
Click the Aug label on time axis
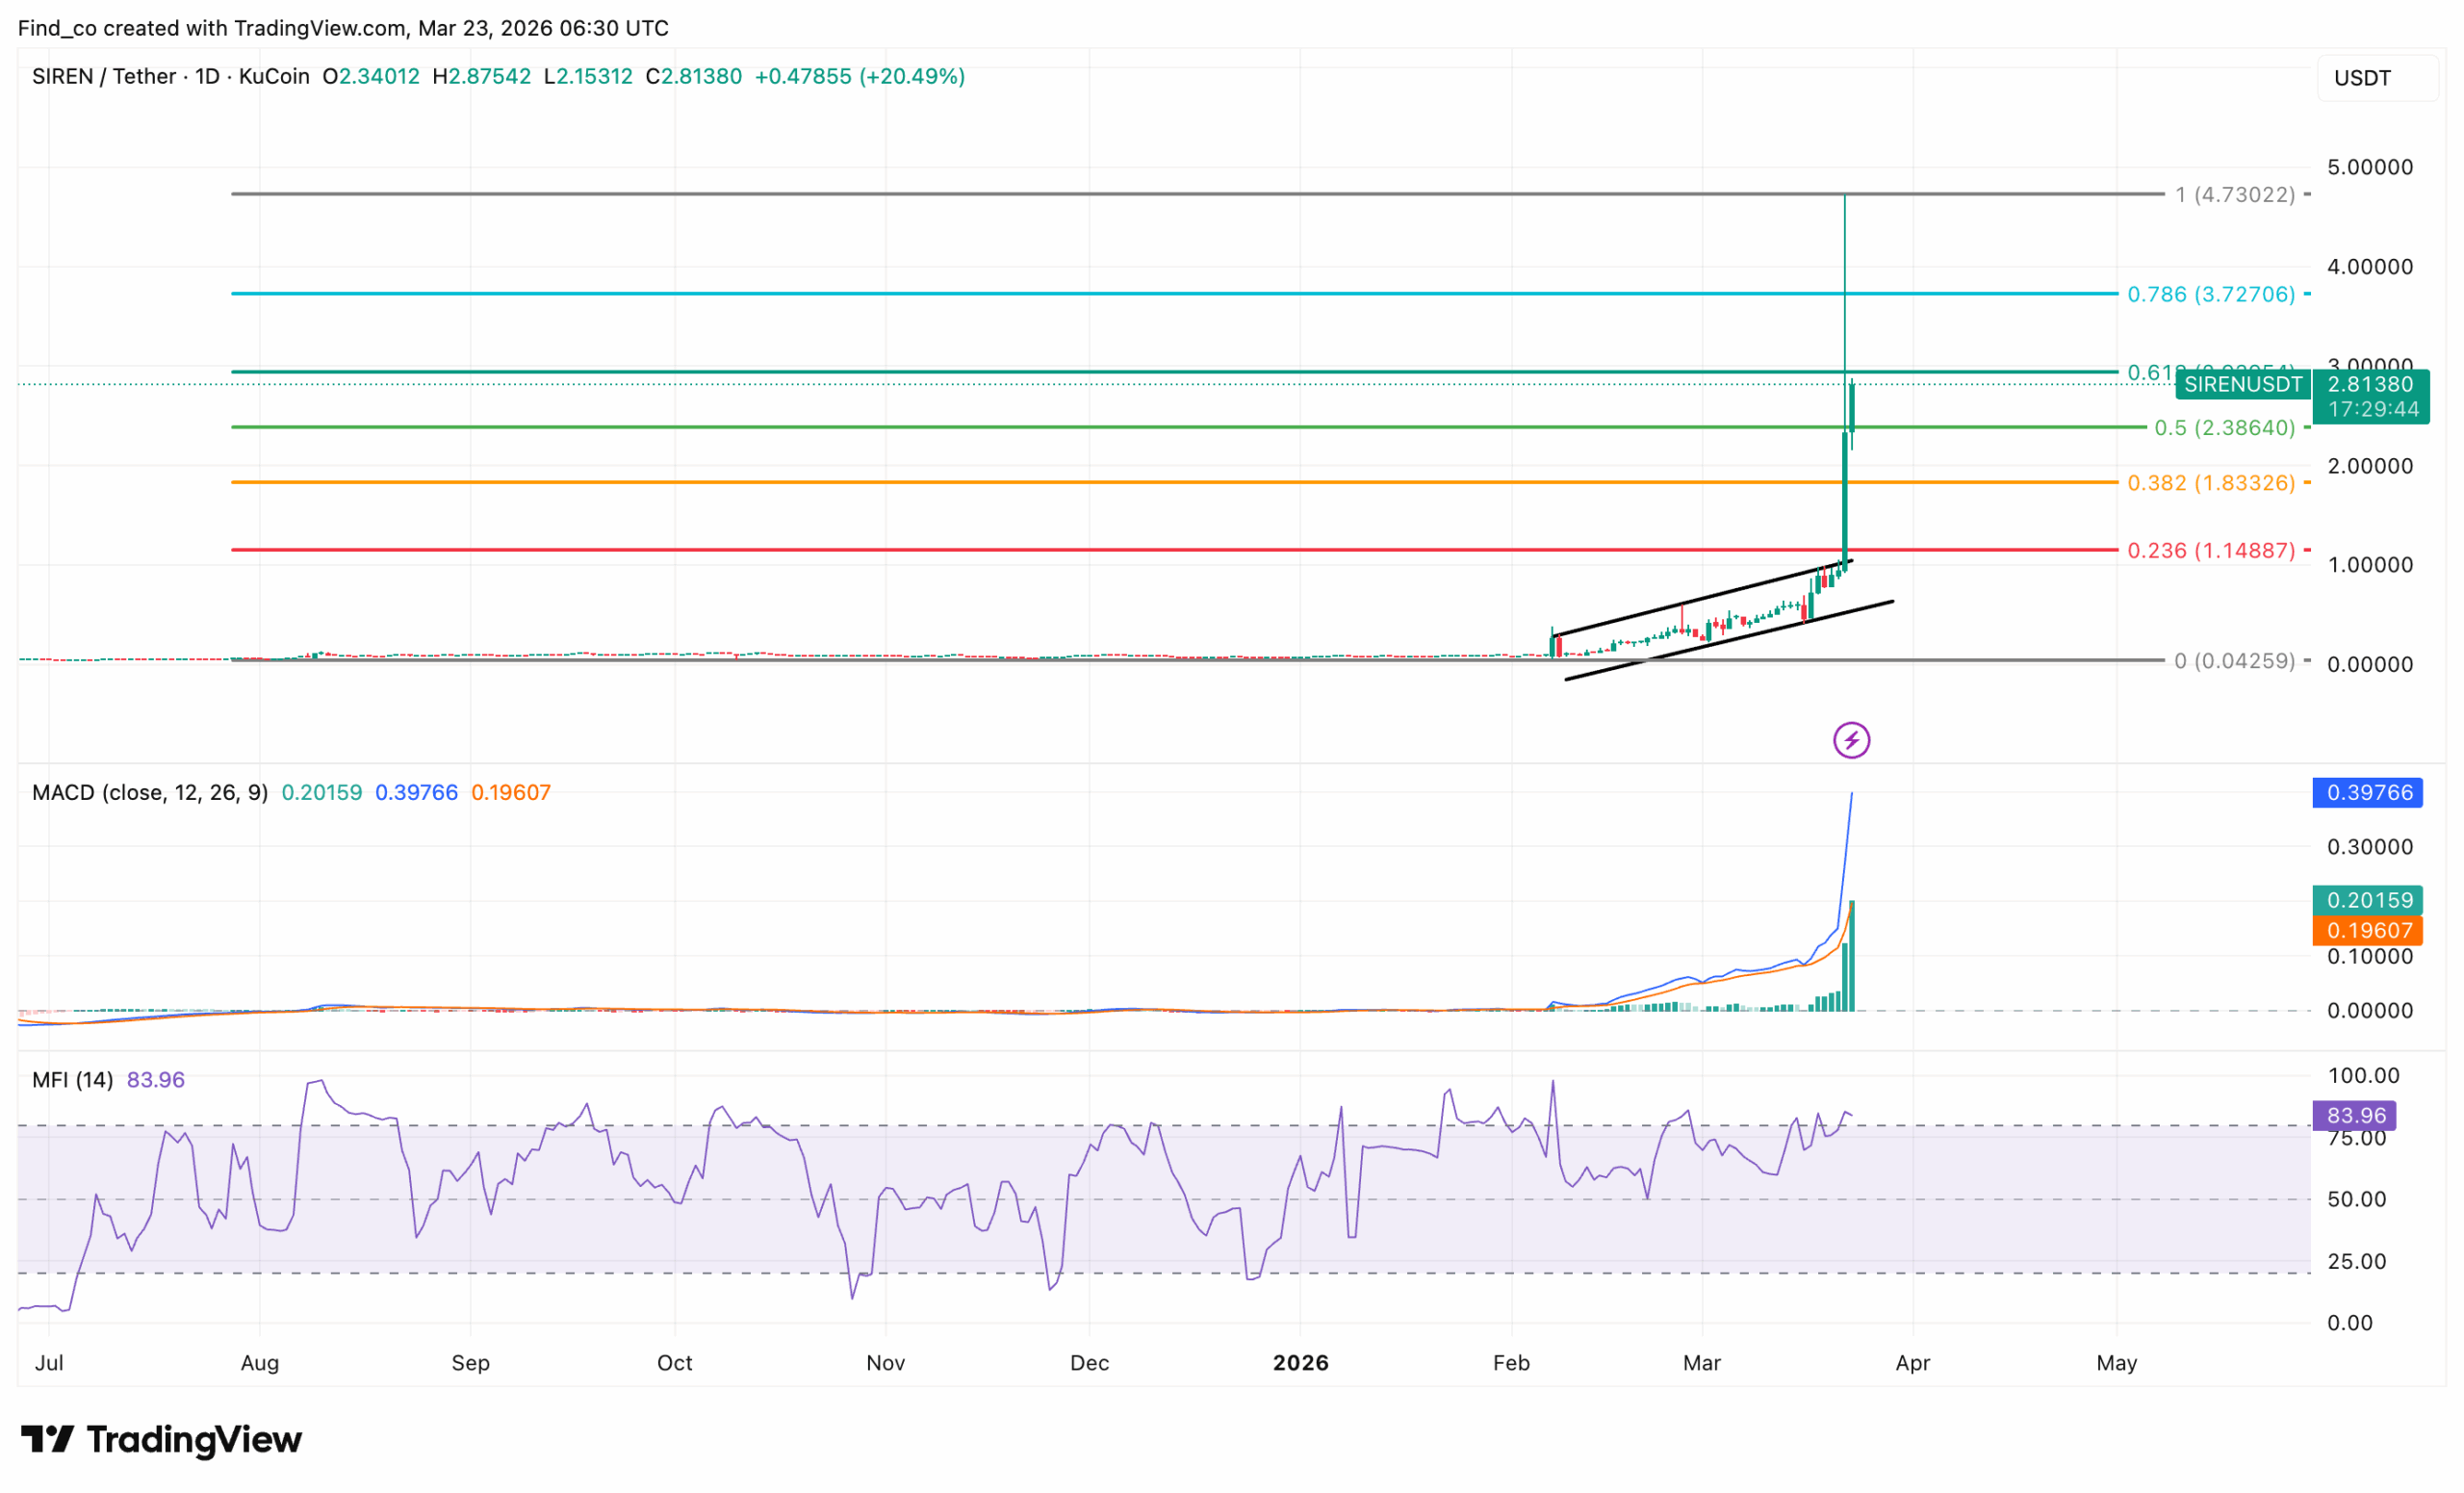260,1362
